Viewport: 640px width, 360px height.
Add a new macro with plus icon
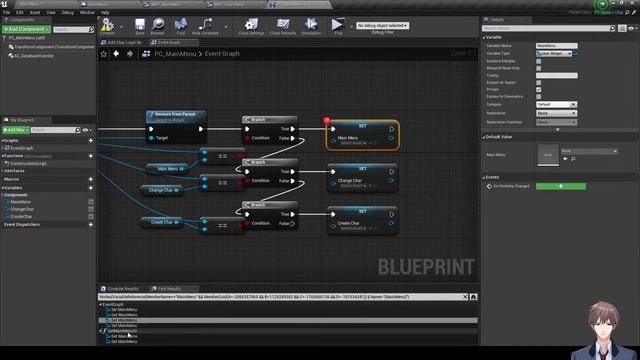(91, 179)
